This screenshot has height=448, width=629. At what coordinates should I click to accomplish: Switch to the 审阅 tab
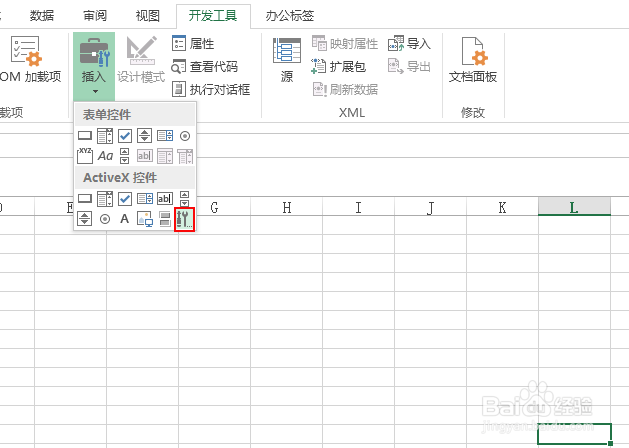95,16
